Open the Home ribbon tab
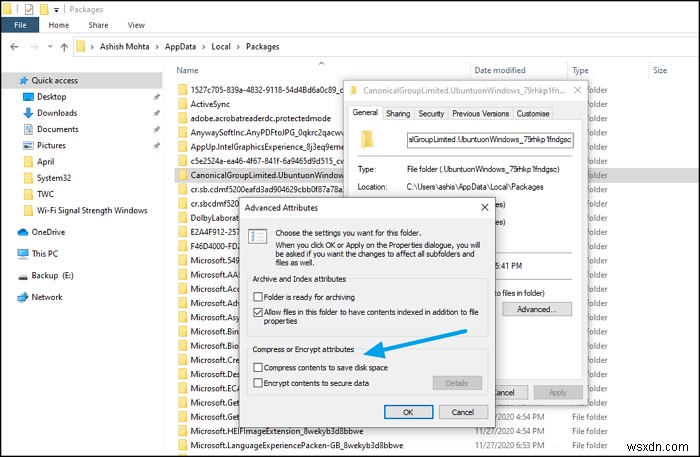Screen dimensions: 700x457 tap(58, 25)
